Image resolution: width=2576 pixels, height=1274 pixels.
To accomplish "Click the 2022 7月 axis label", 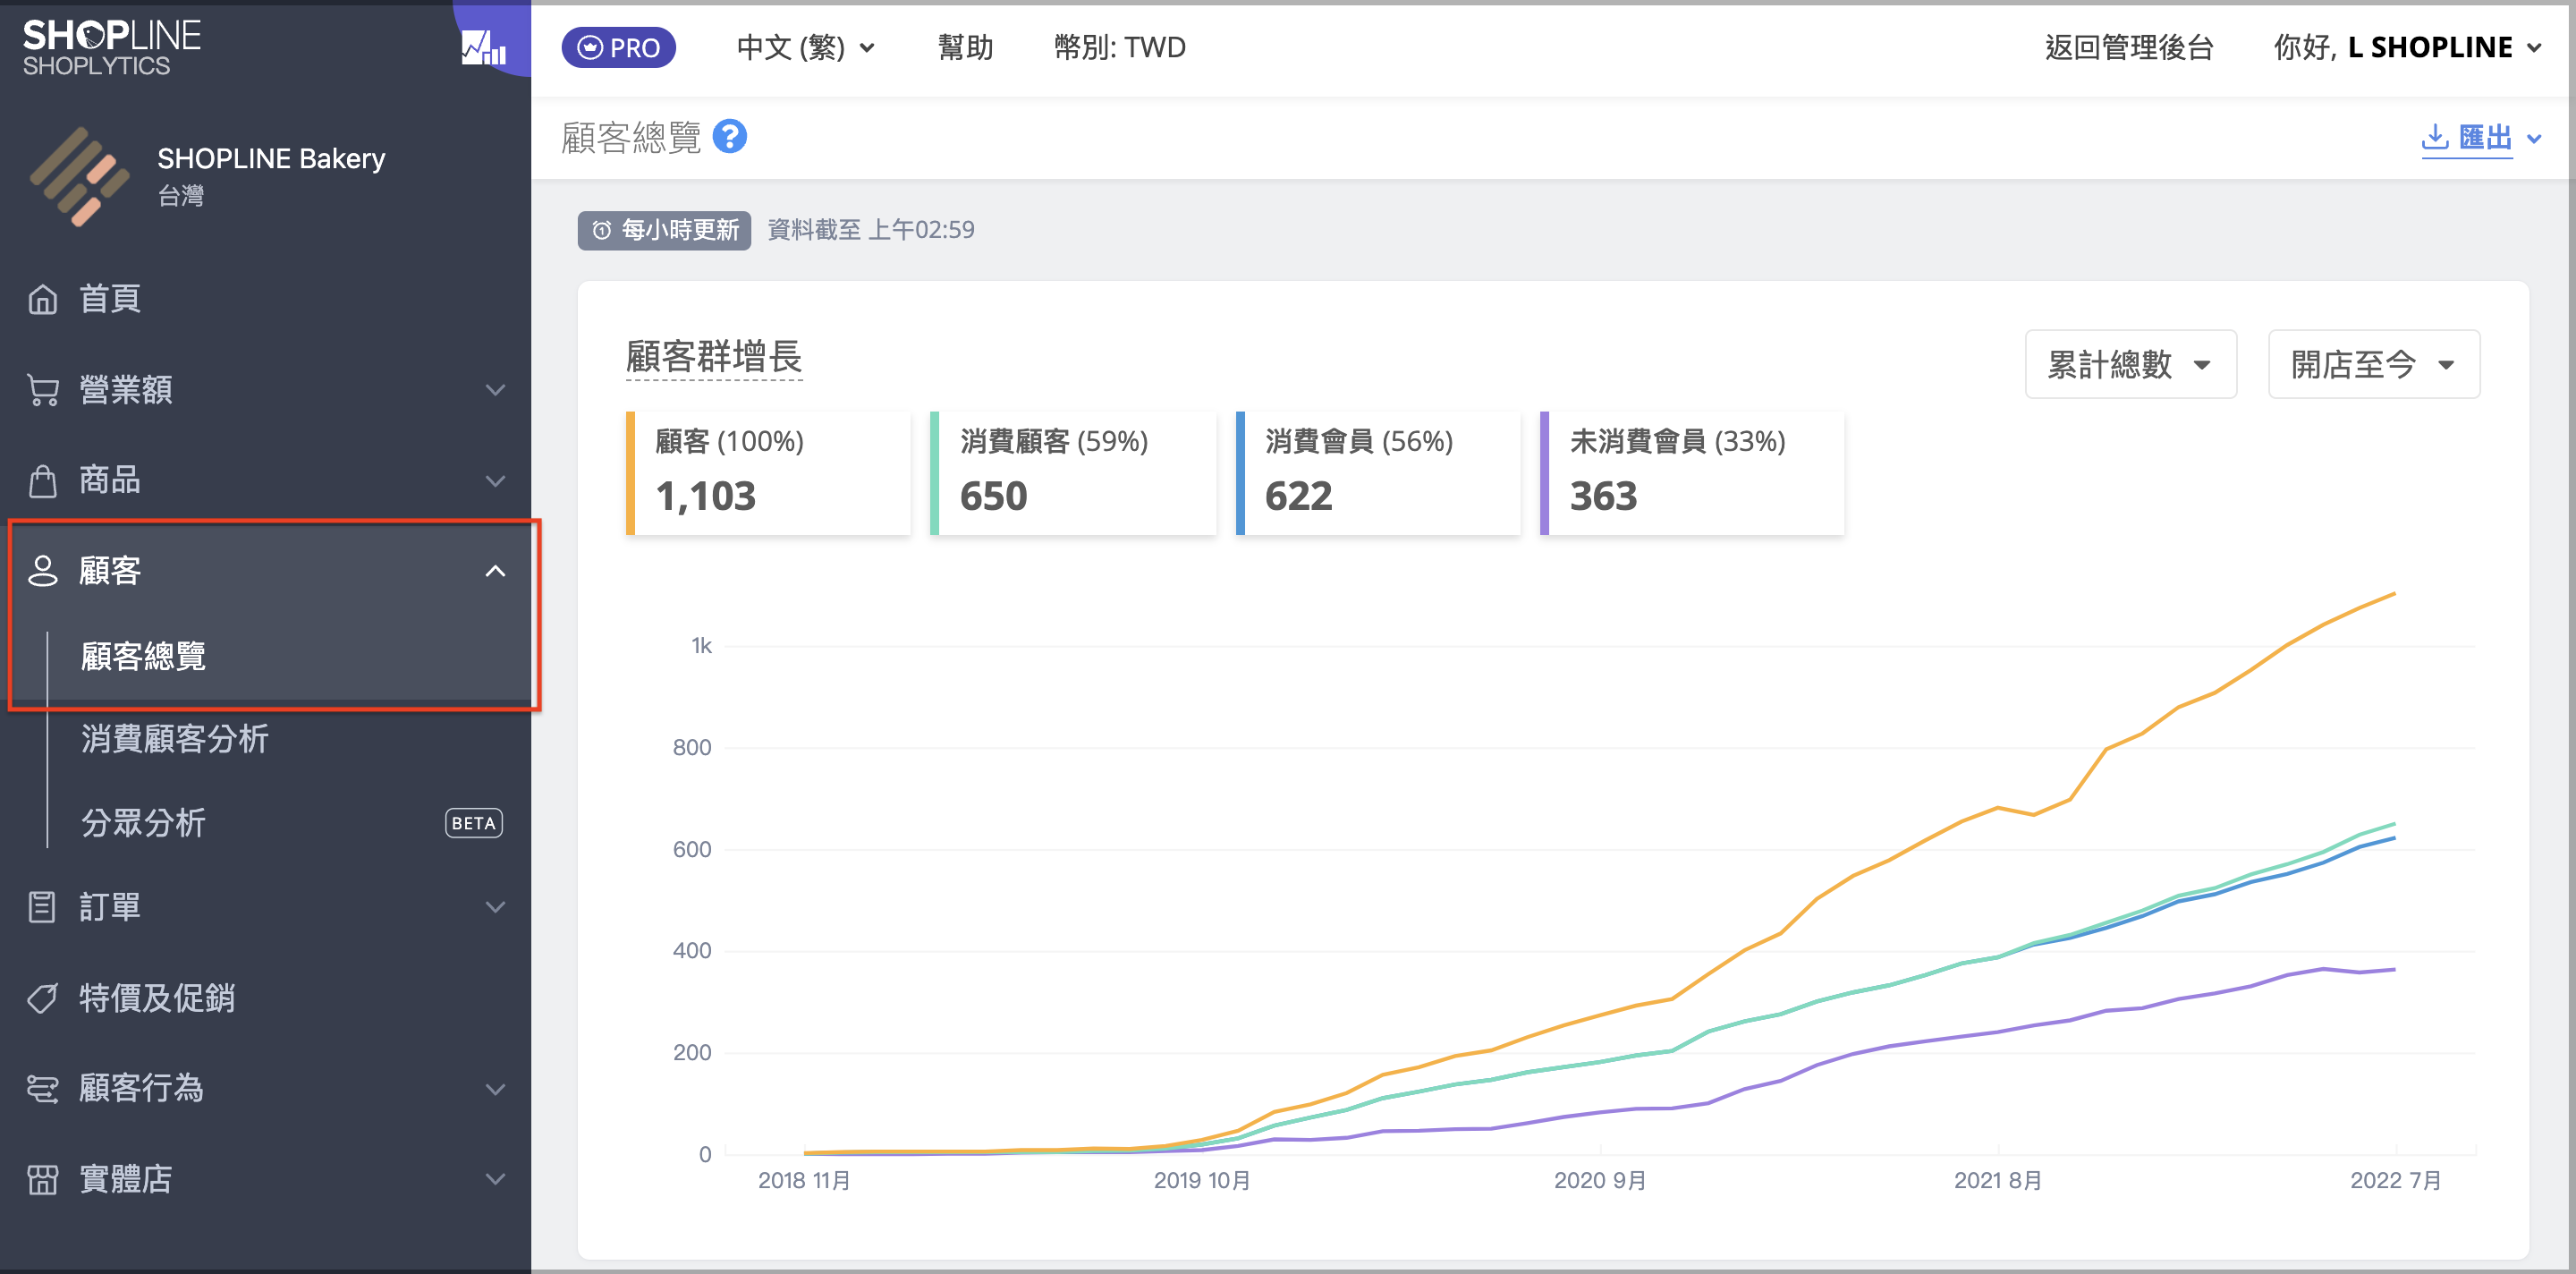I will (2395, 1180).
